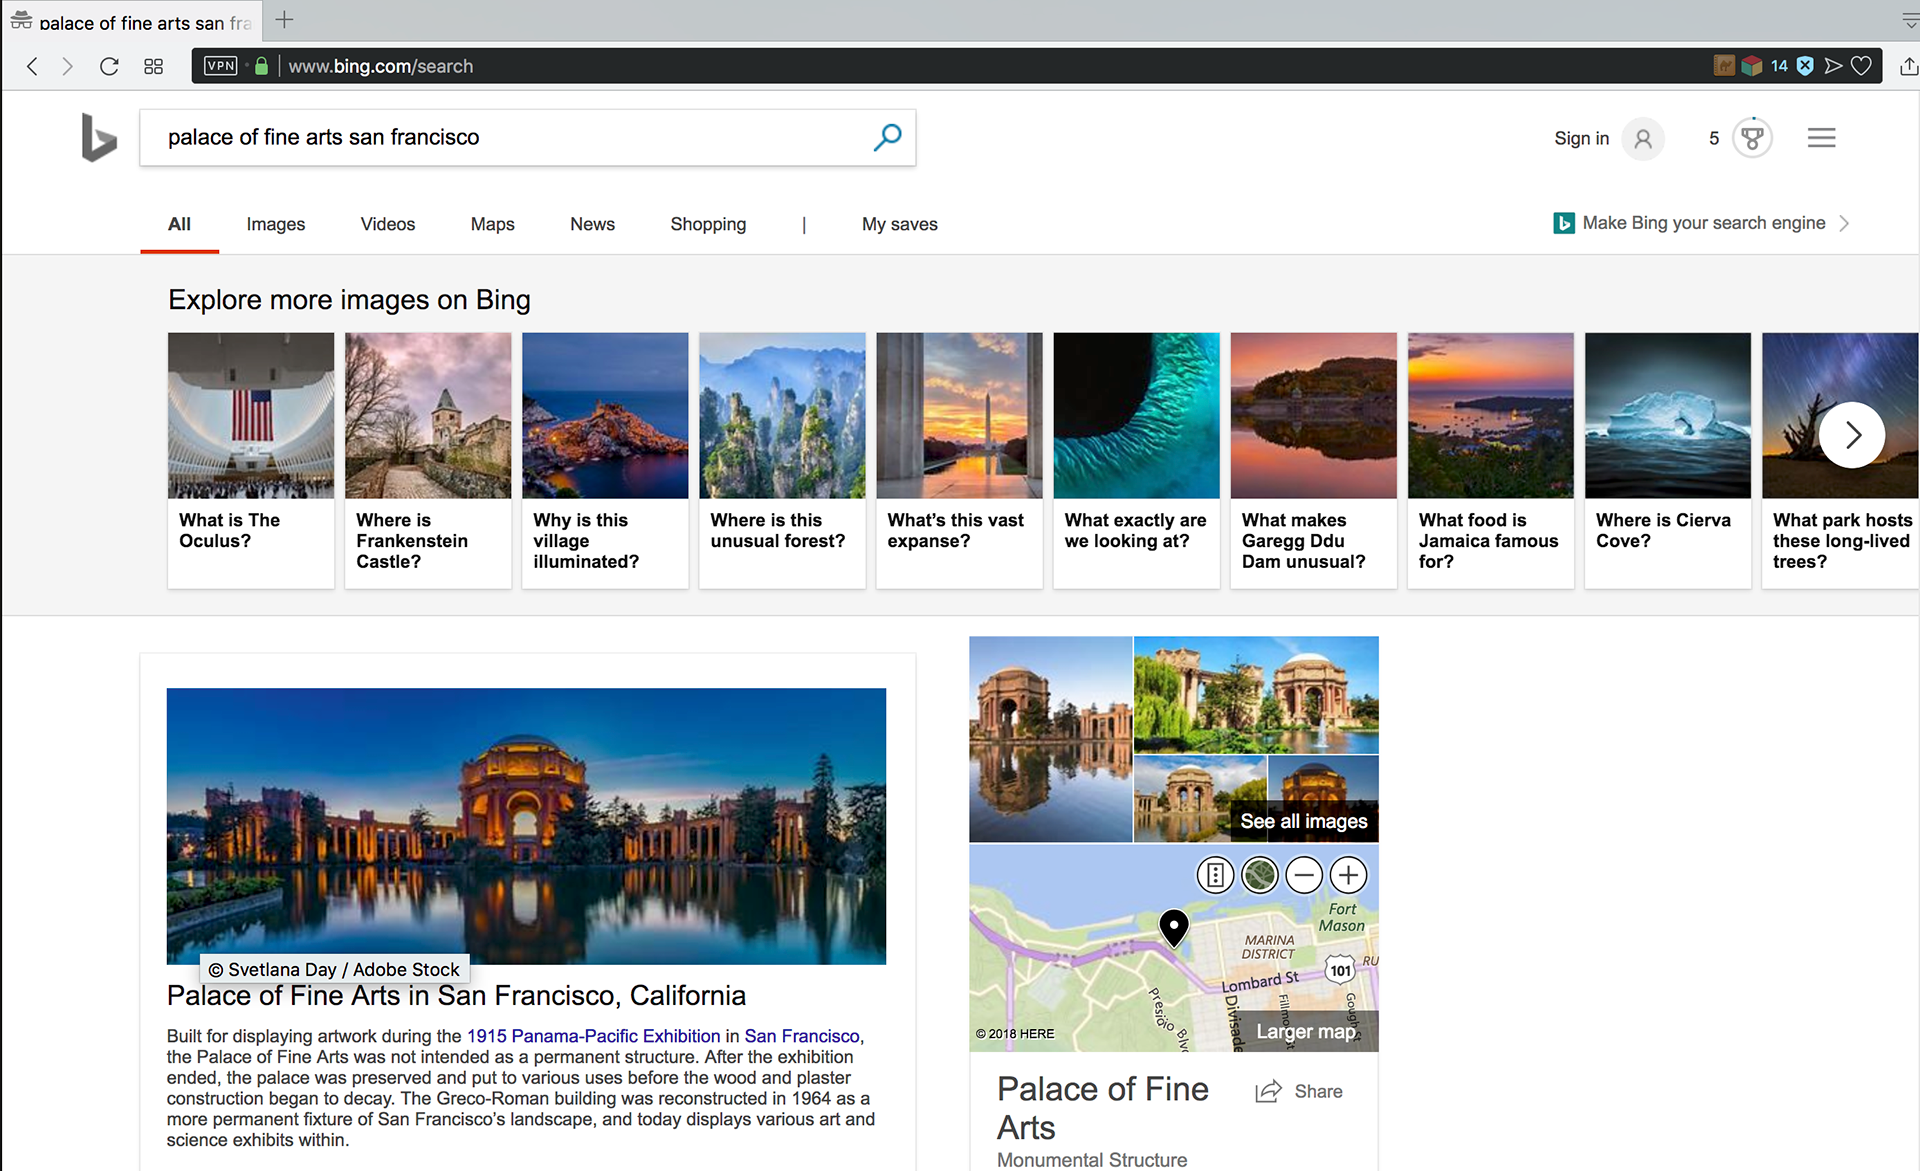The width and height of the screenshot is (1920, 1171).
Task: Reload the page
Action: pos(109,66)
